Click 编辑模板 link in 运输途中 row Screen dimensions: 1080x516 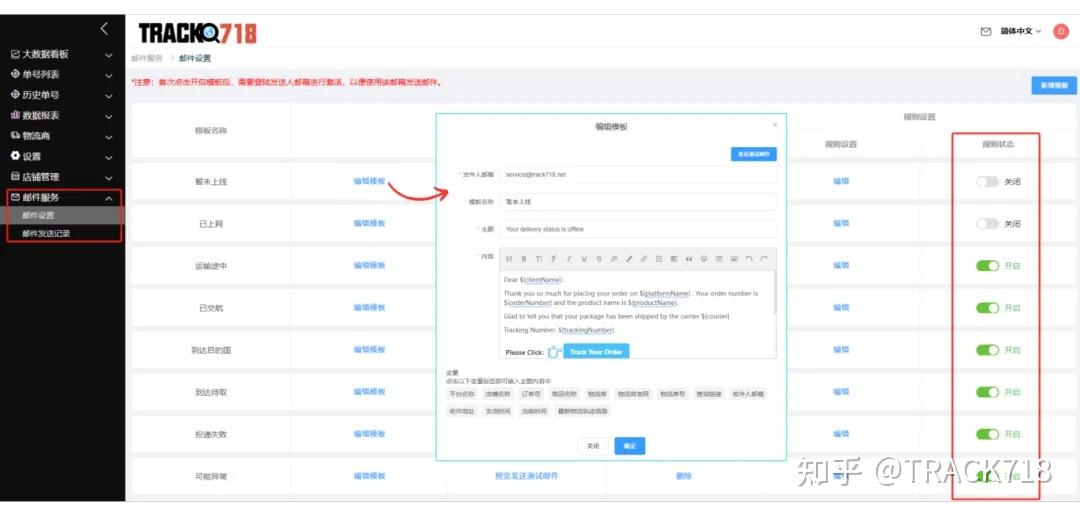pyautogui.click(x=369, y=265)
